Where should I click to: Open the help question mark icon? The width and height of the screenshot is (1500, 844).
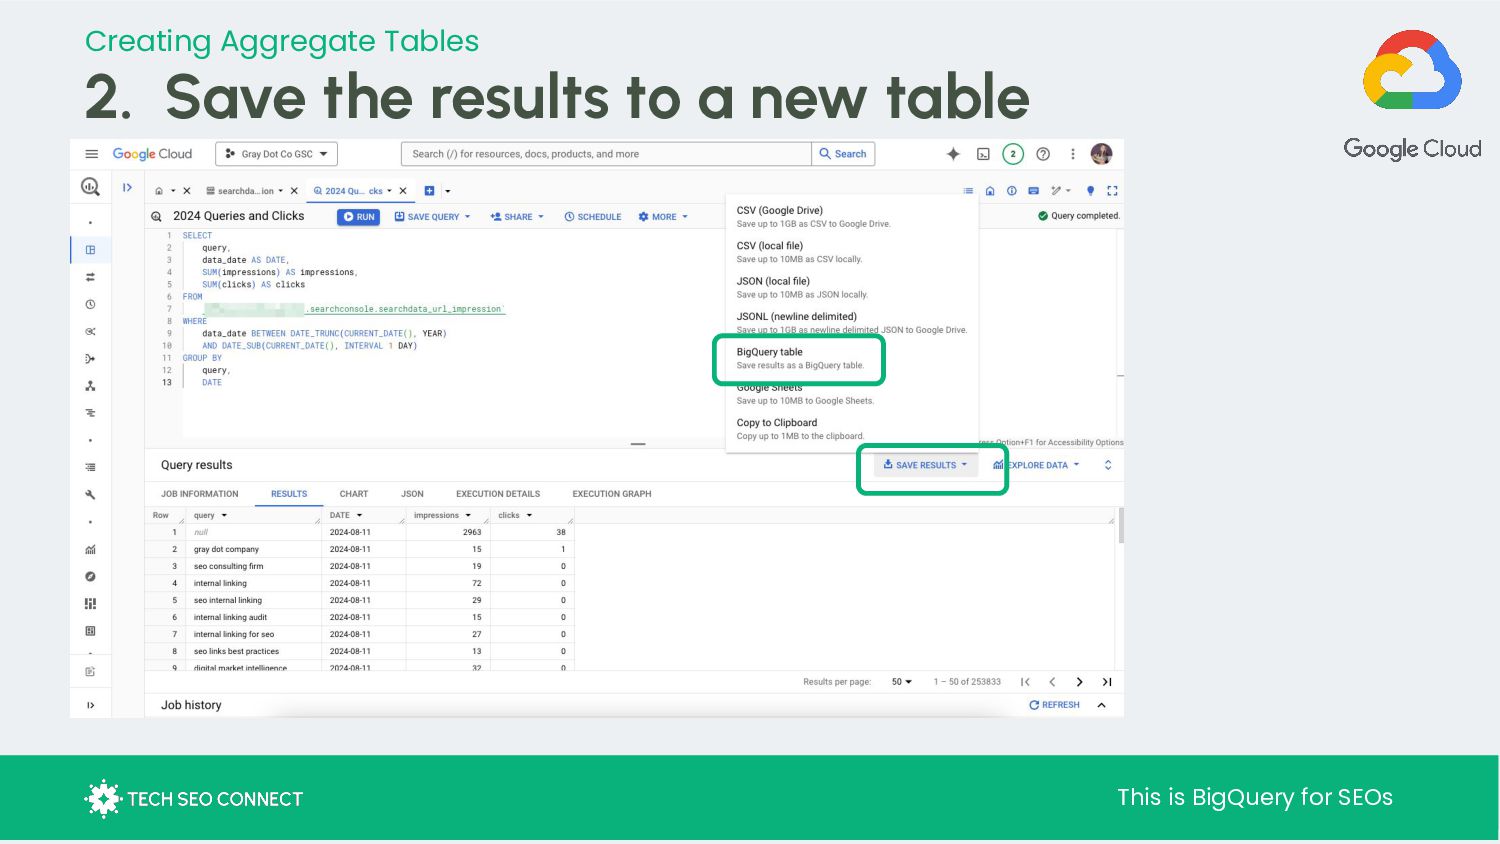pos(1043,154)
